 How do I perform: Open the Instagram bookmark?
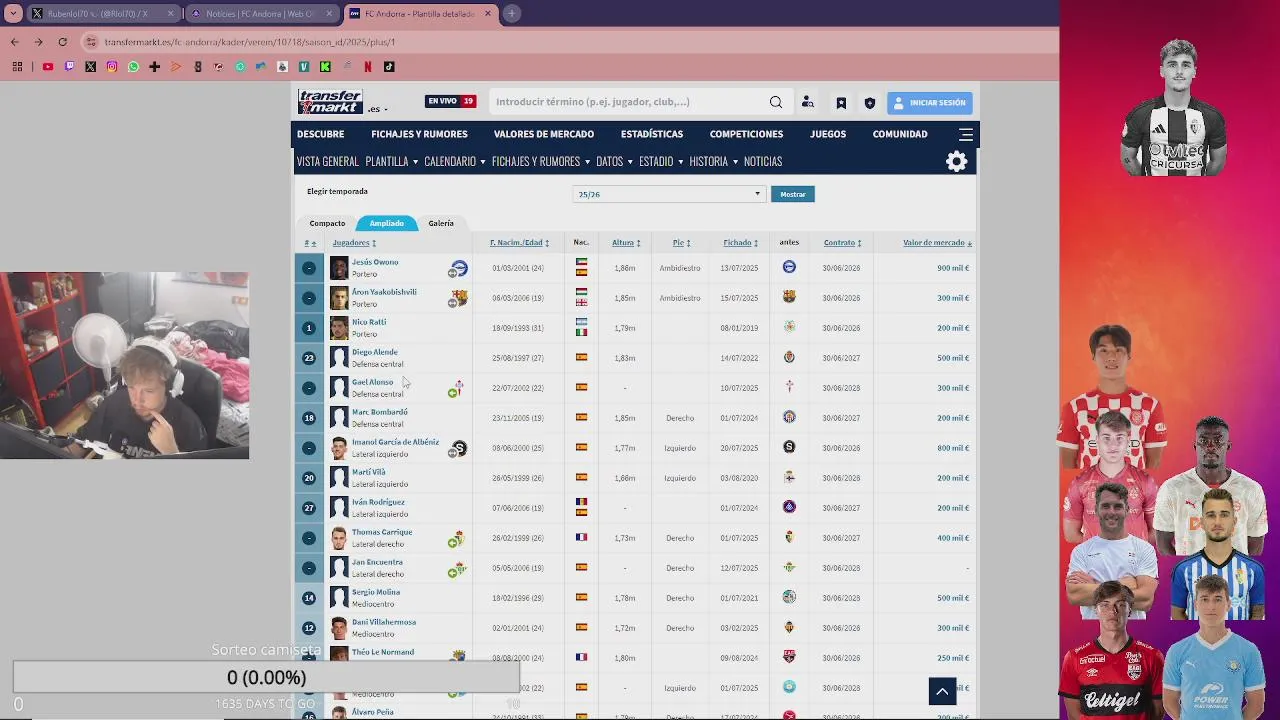point(111,67)
